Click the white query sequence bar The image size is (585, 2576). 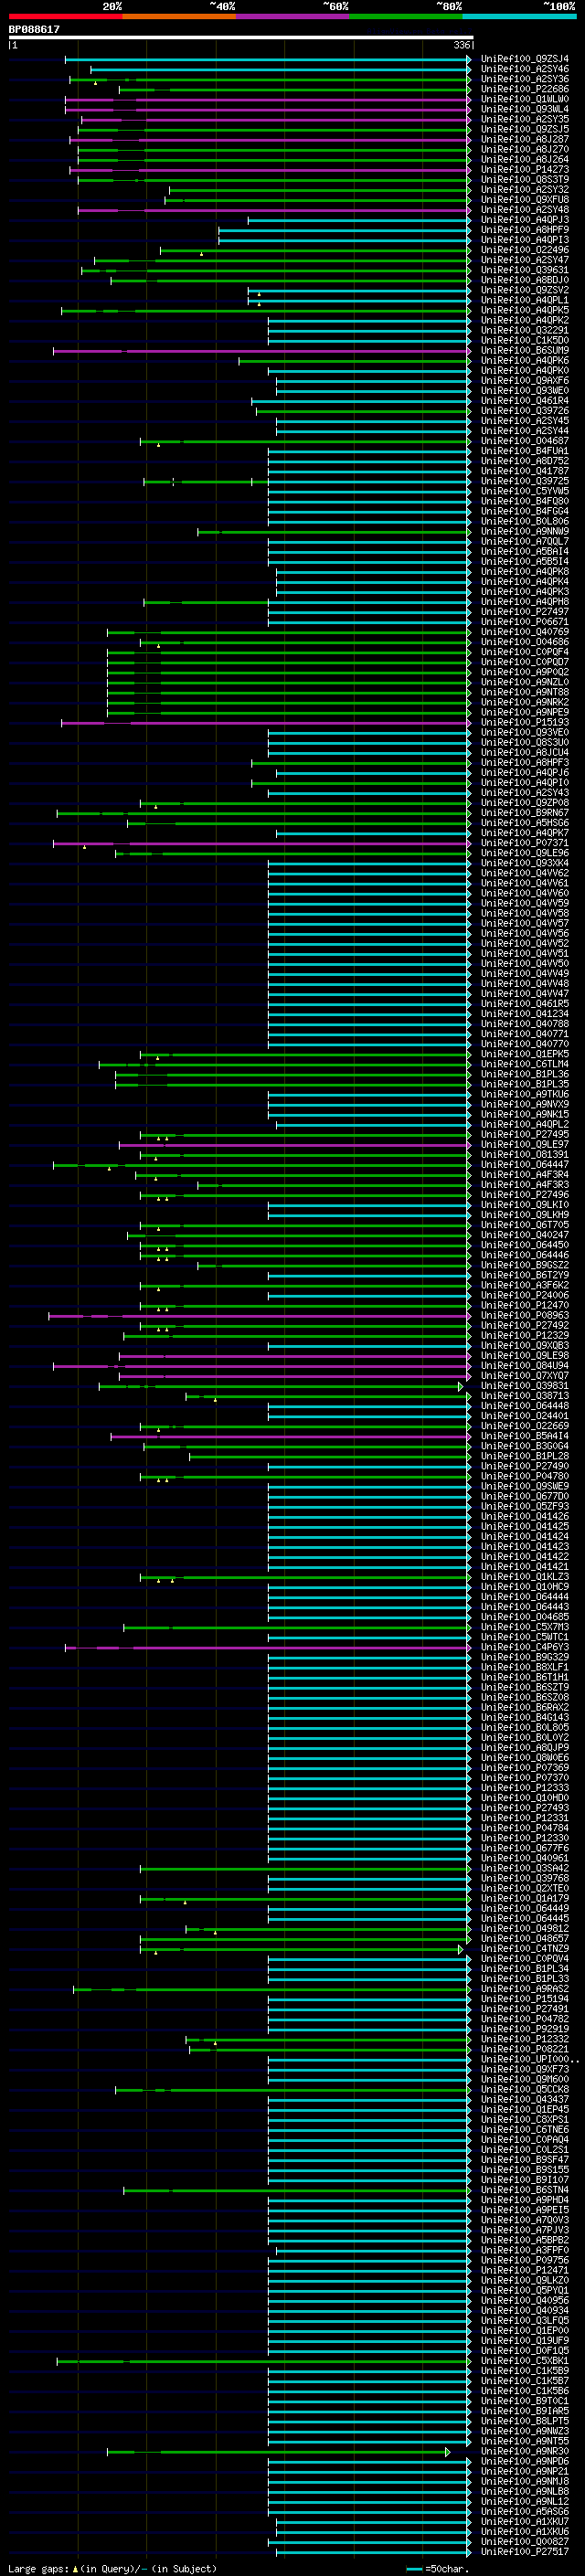(x=241, y=38)
